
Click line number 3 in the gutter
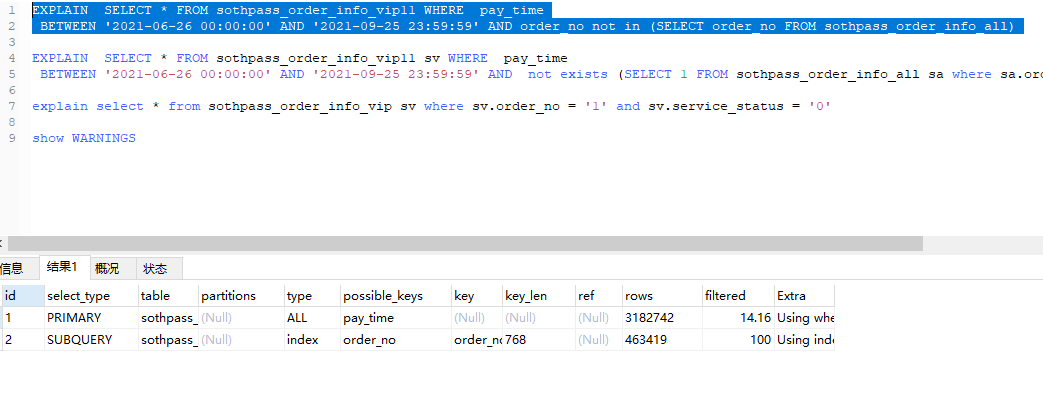pos(11,43)
